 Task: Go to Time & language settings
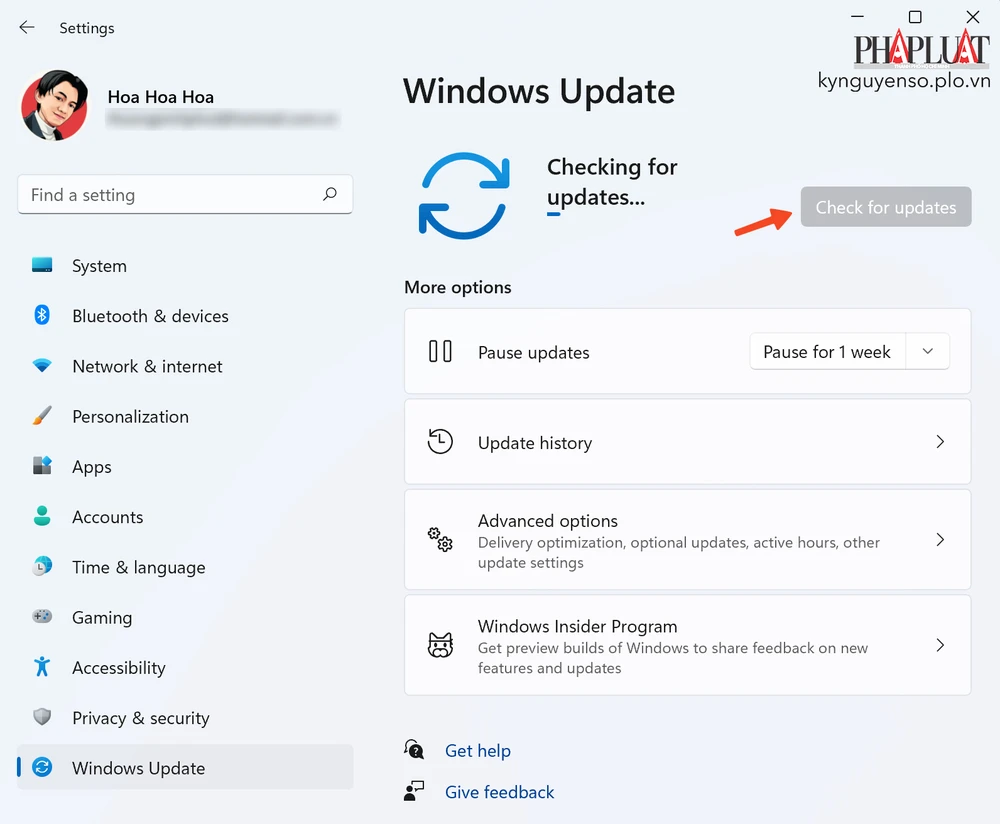[138, 567]
